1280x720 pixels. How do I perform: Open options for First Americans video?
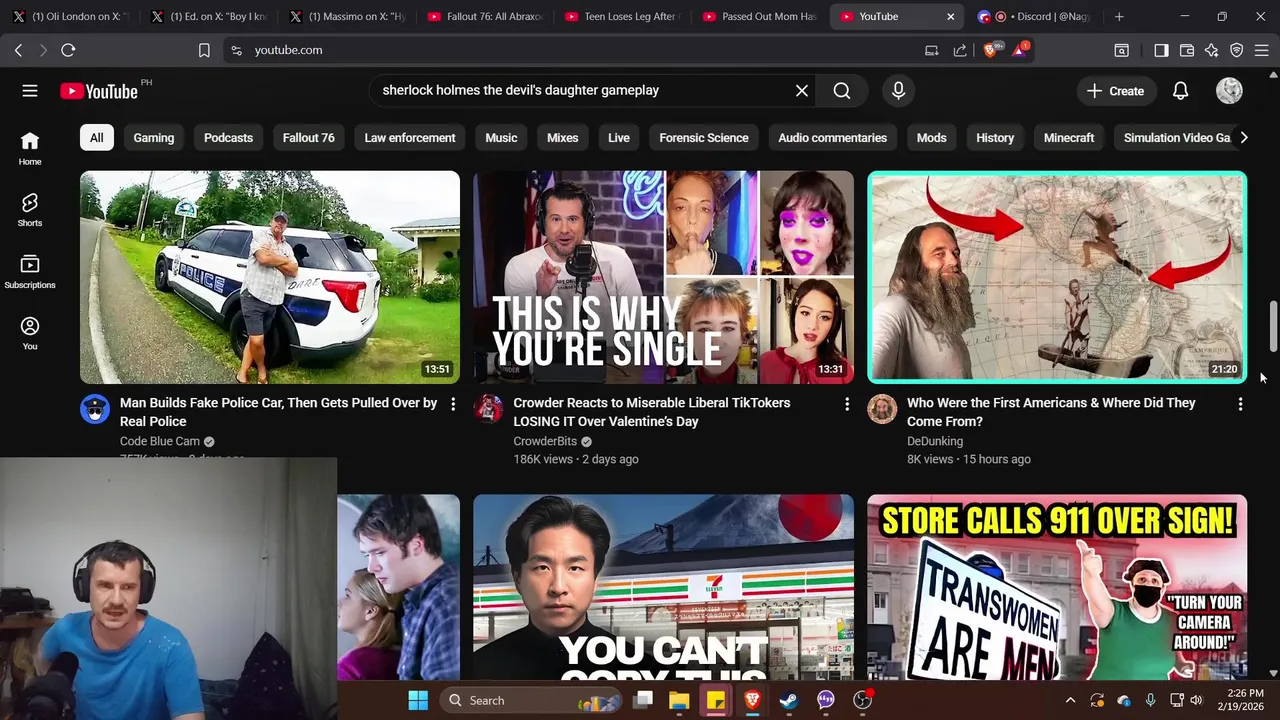click(x=1240, y=404)
